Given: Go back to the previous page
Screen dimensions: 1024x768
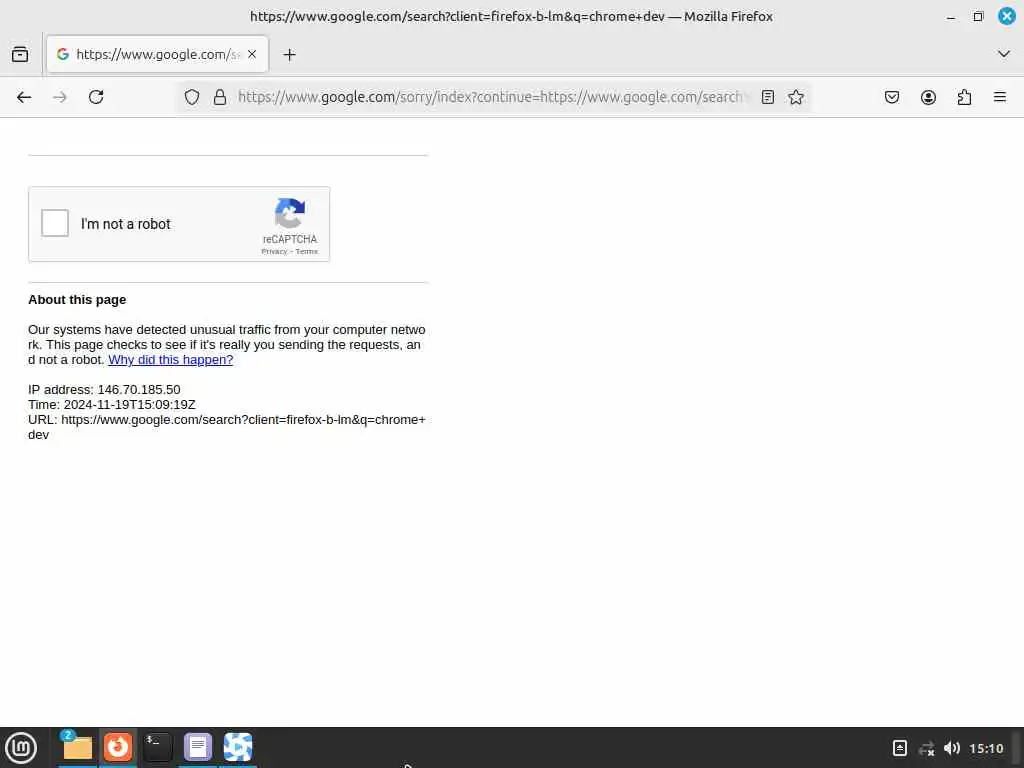Looking at the screenshot, I should pos(24,97).
